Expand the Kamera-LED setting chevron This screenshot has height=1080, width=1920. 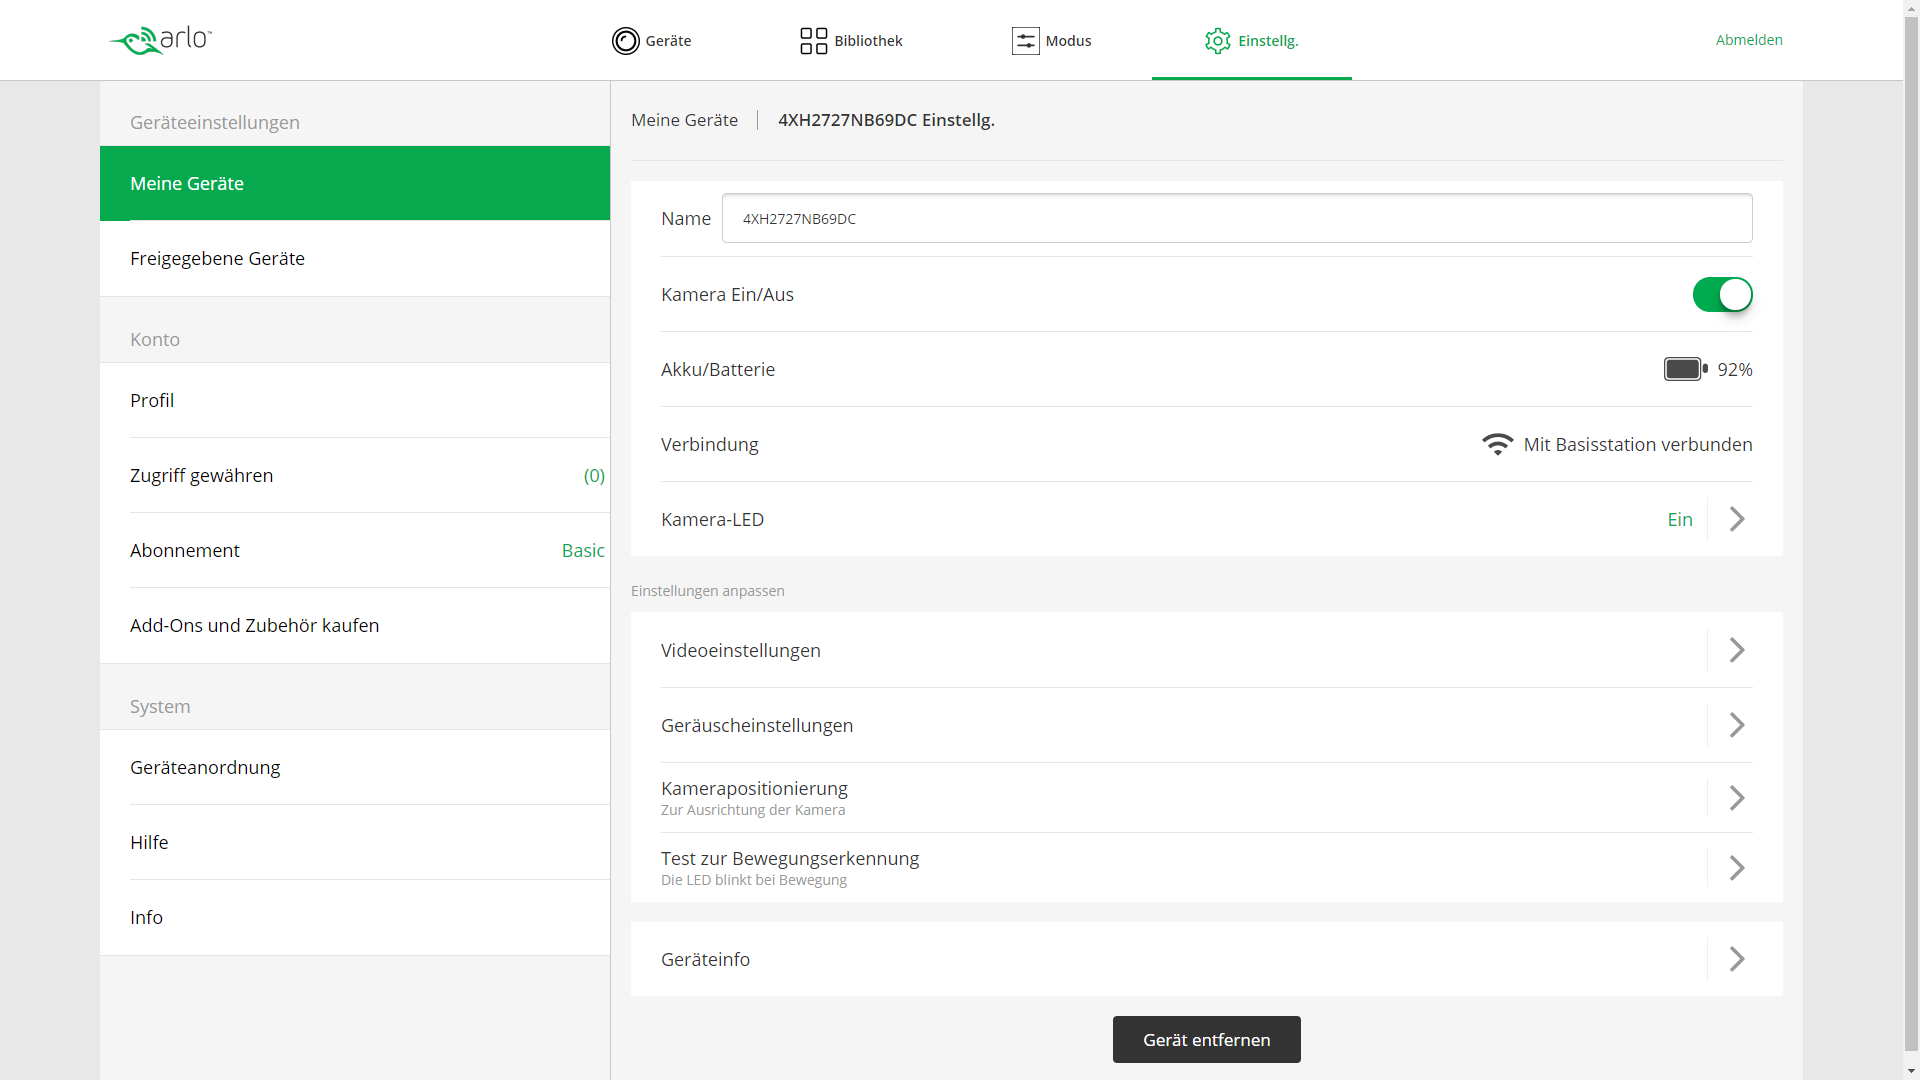coord(1737,519)
